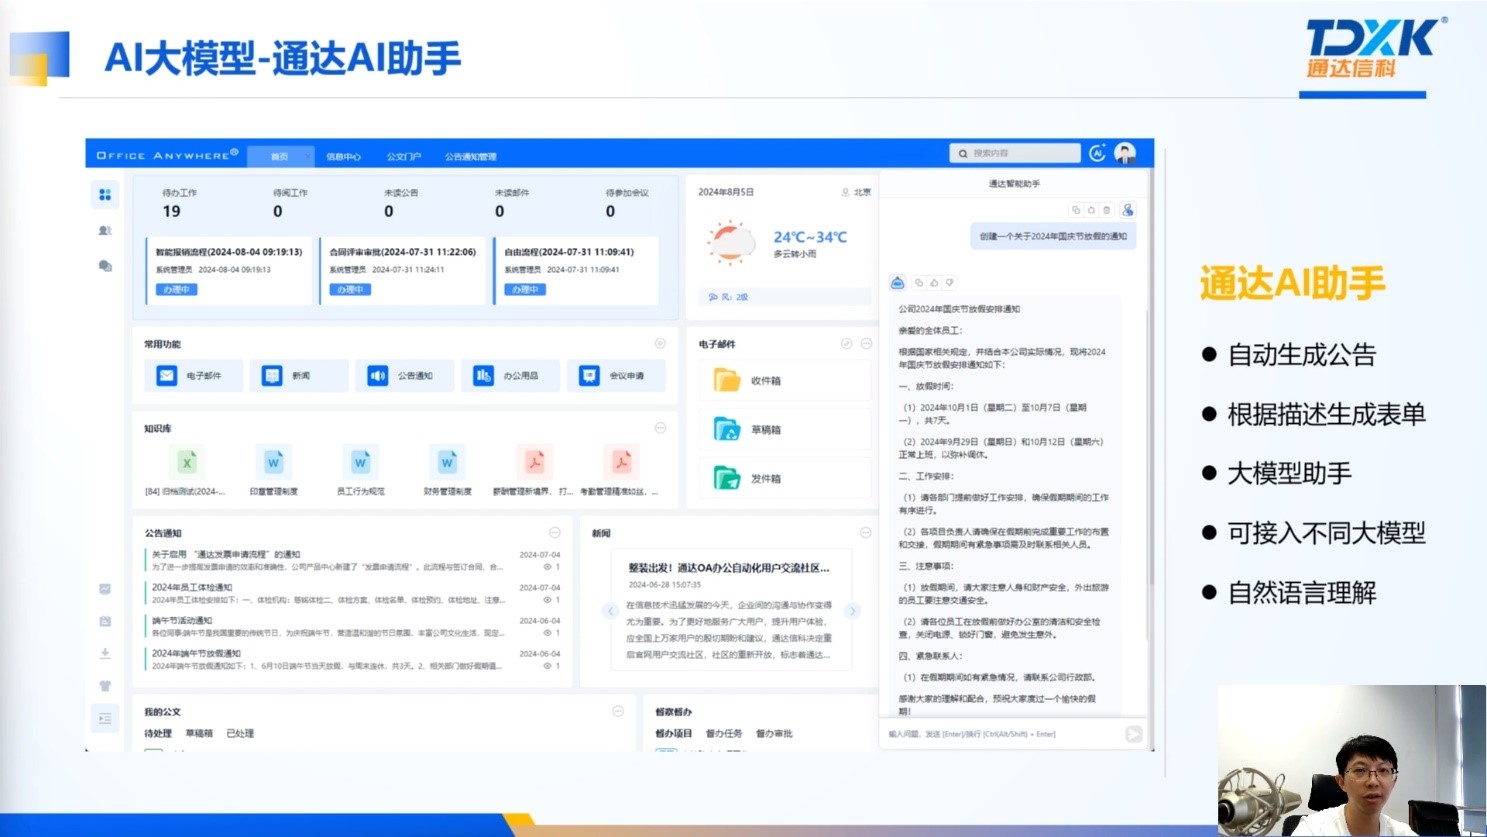Click the trash icon in the assistant toolbar
Screen dimensions: 1487x837
1106,210
